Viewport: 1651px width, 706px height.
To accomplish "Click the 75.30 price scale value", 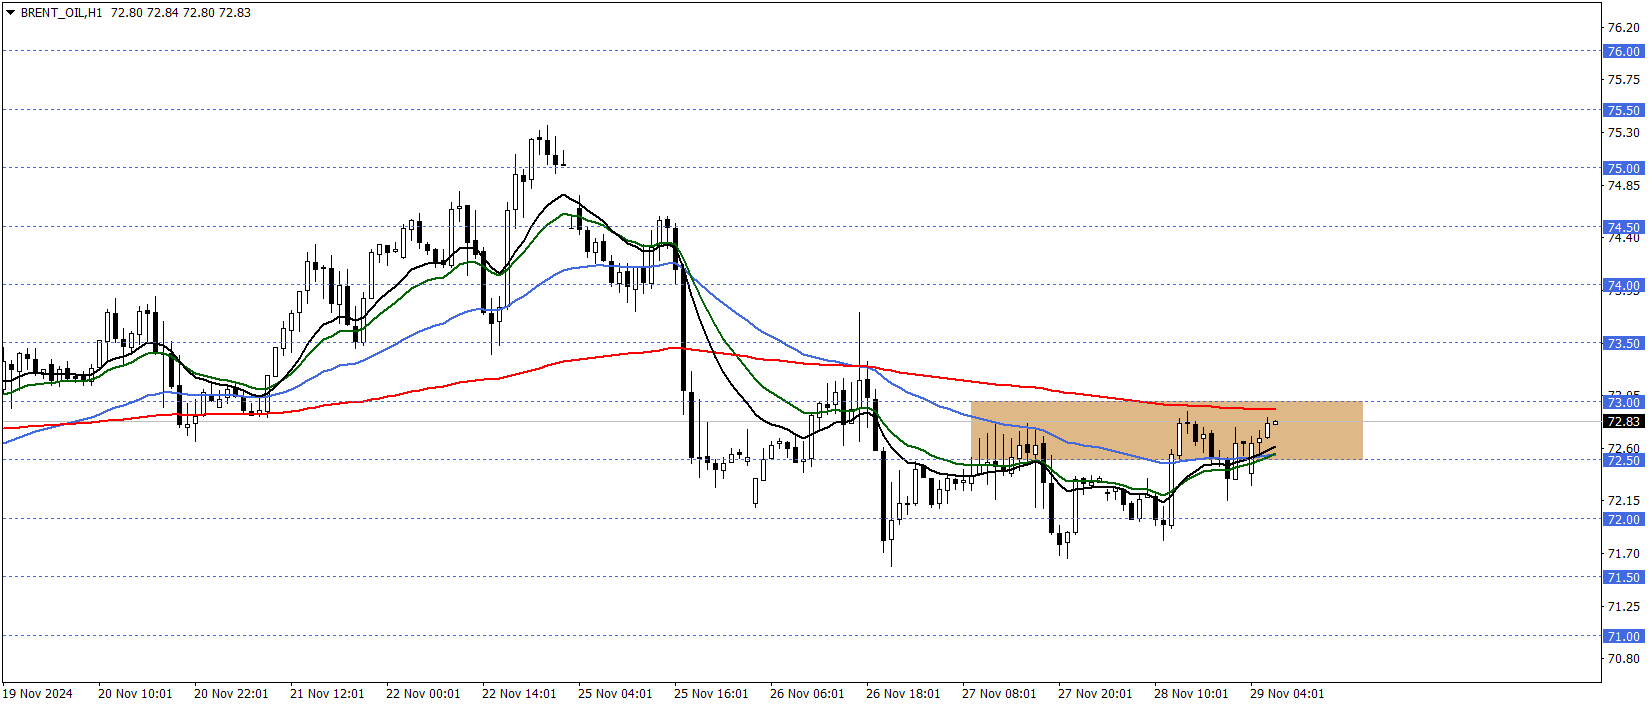I will (x=1623, y=132).
